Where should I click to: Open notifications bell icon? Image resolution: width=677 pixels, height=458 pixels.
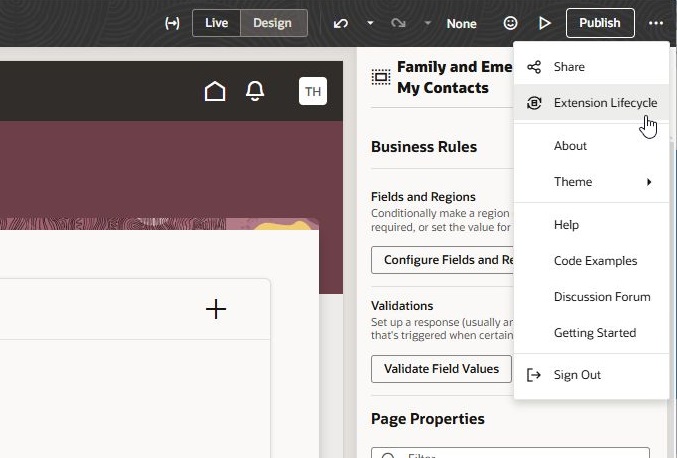point(255,92)
